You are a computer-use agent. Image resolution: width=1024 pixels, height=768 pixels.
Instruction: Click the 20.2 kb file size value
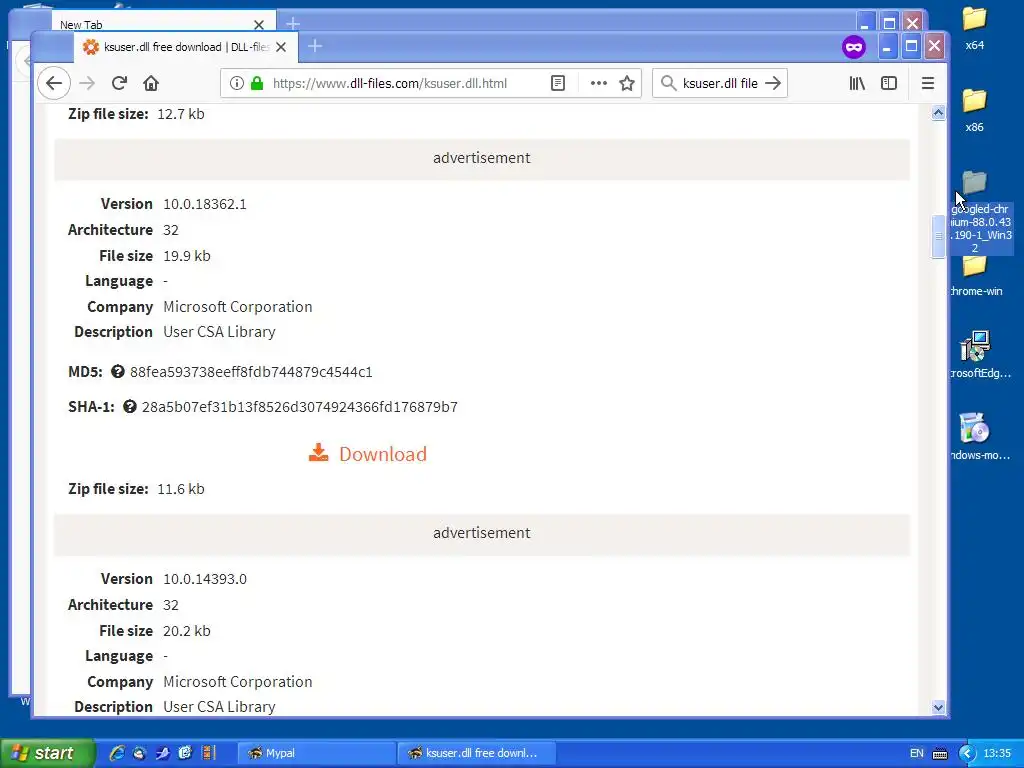coord(187,630)
